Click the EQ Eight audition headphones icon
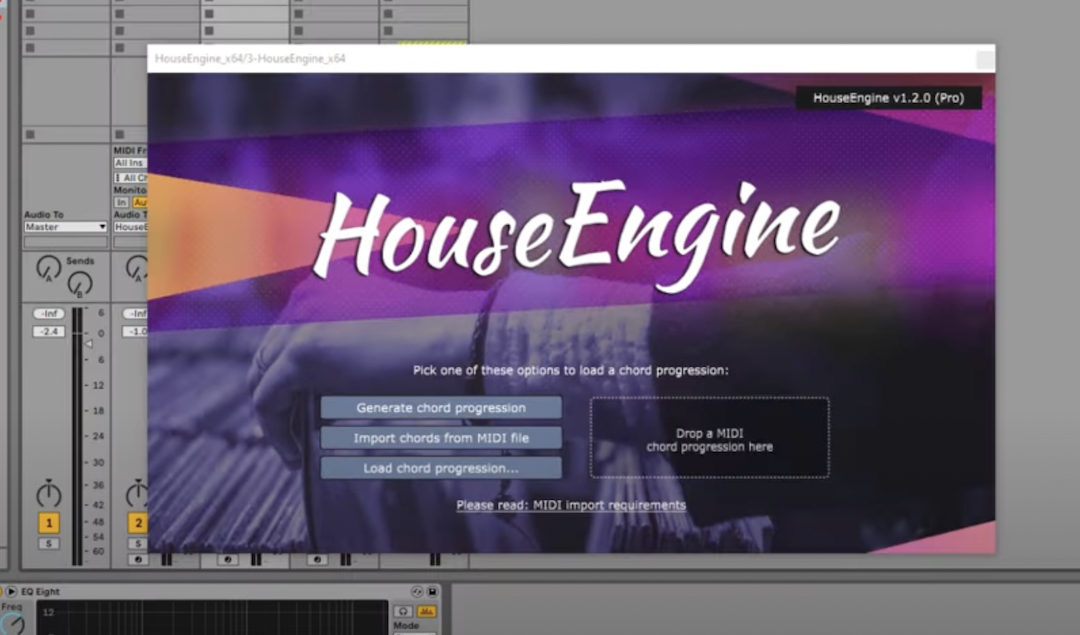 (403, 610)
